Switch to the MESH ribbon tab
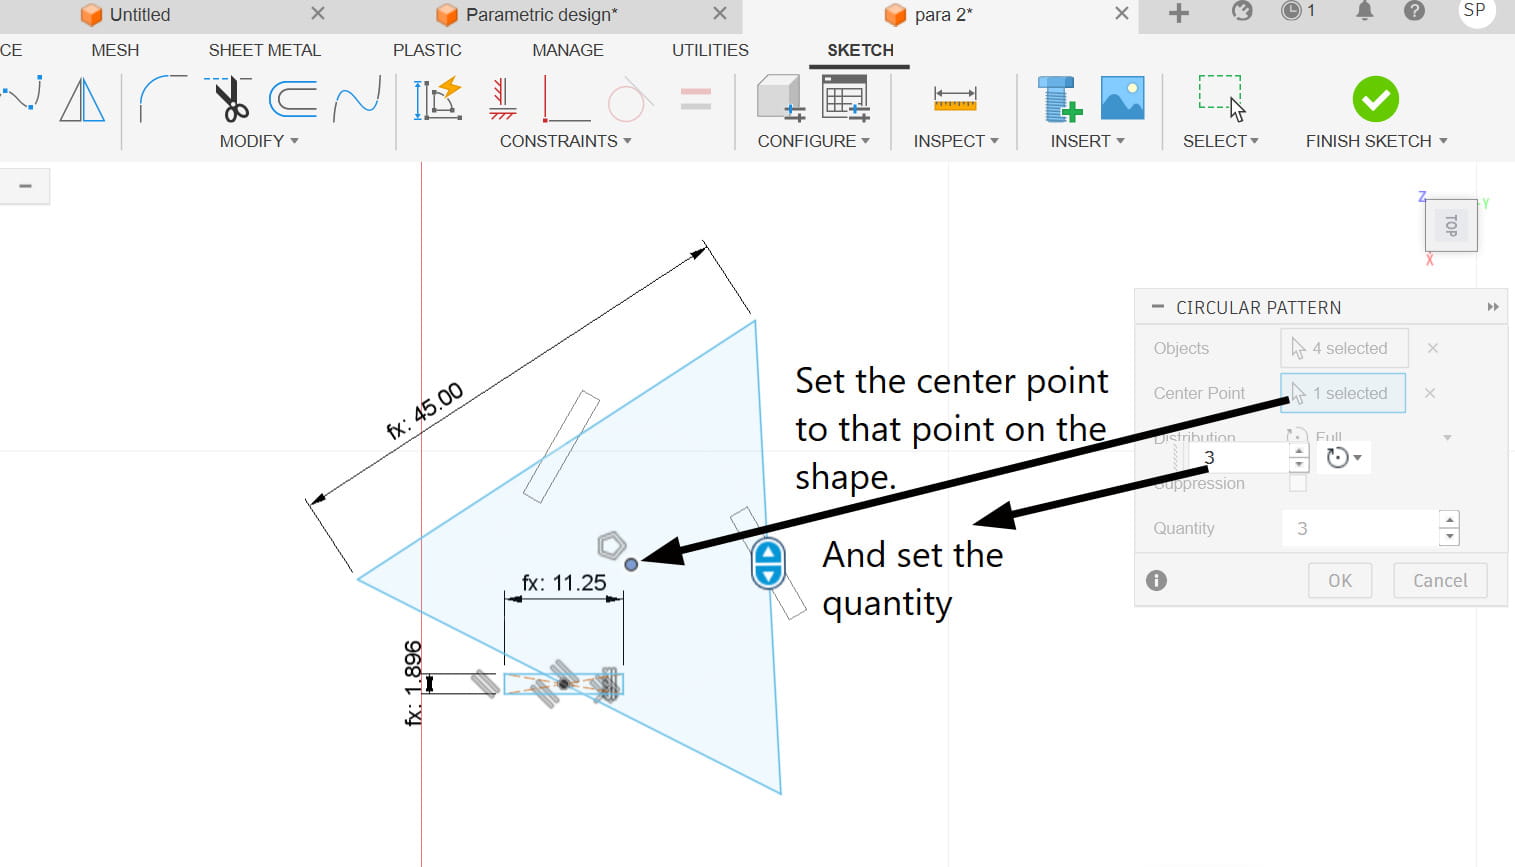The image size is (1515, 867). tap(115, 50)
